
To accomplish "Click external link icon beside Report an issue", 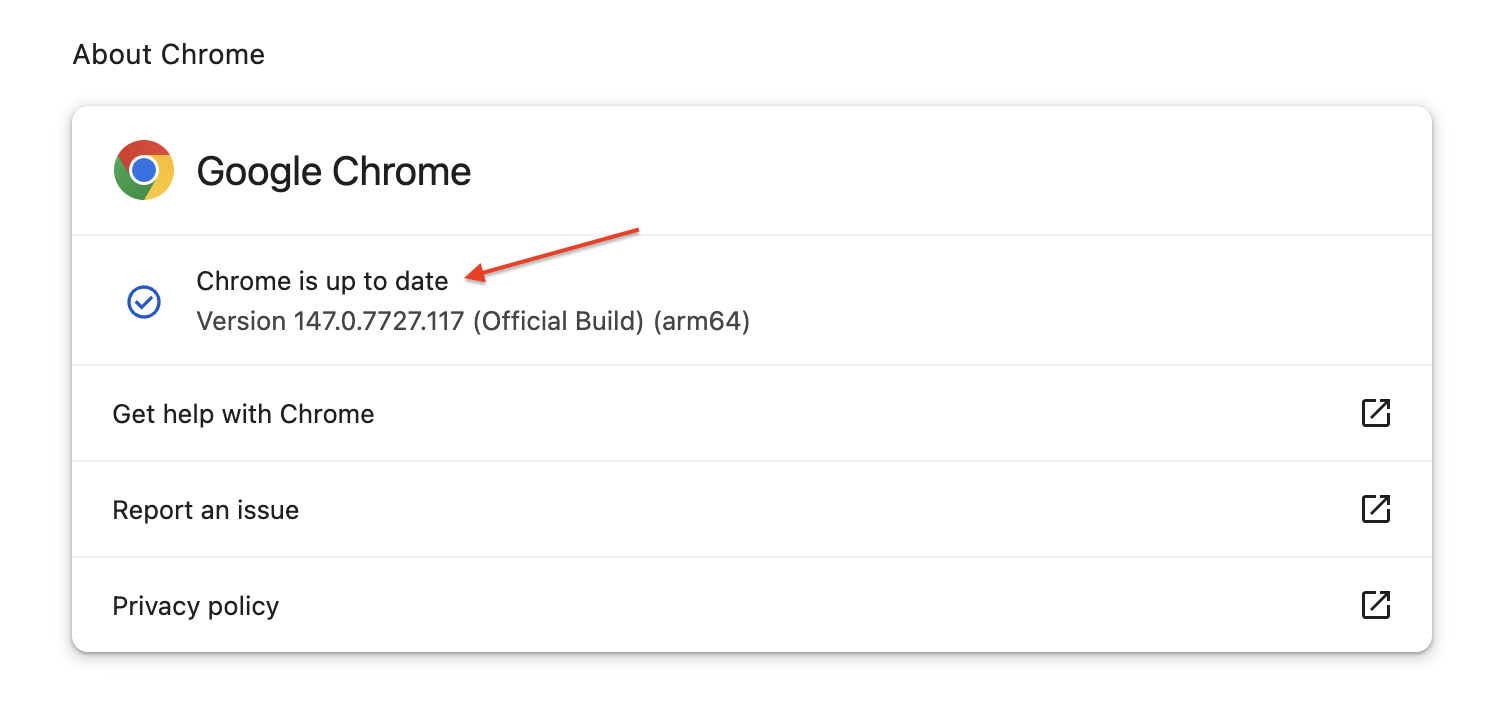I will pyautogui.click(x=1376, y=509).
